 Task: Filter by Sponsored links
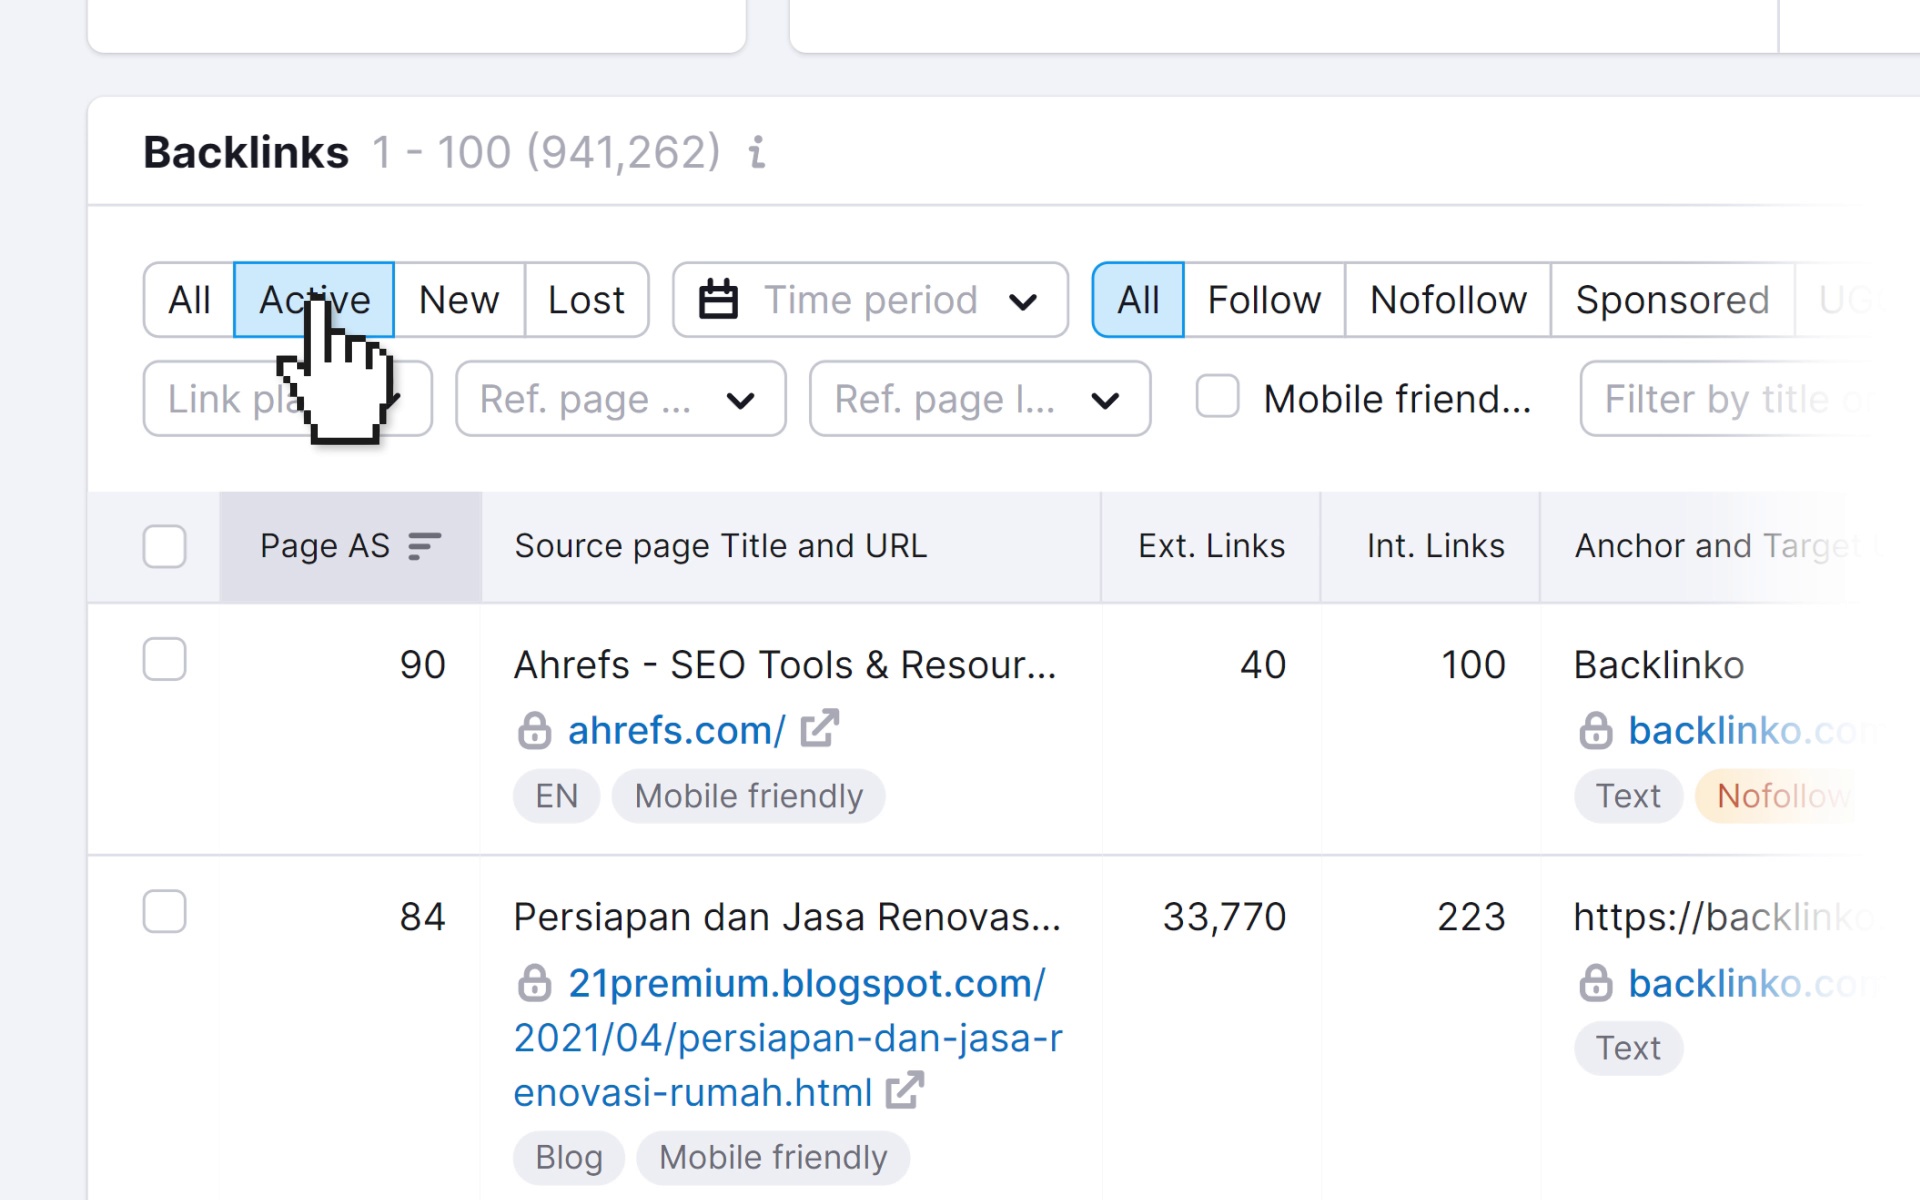1672,300
